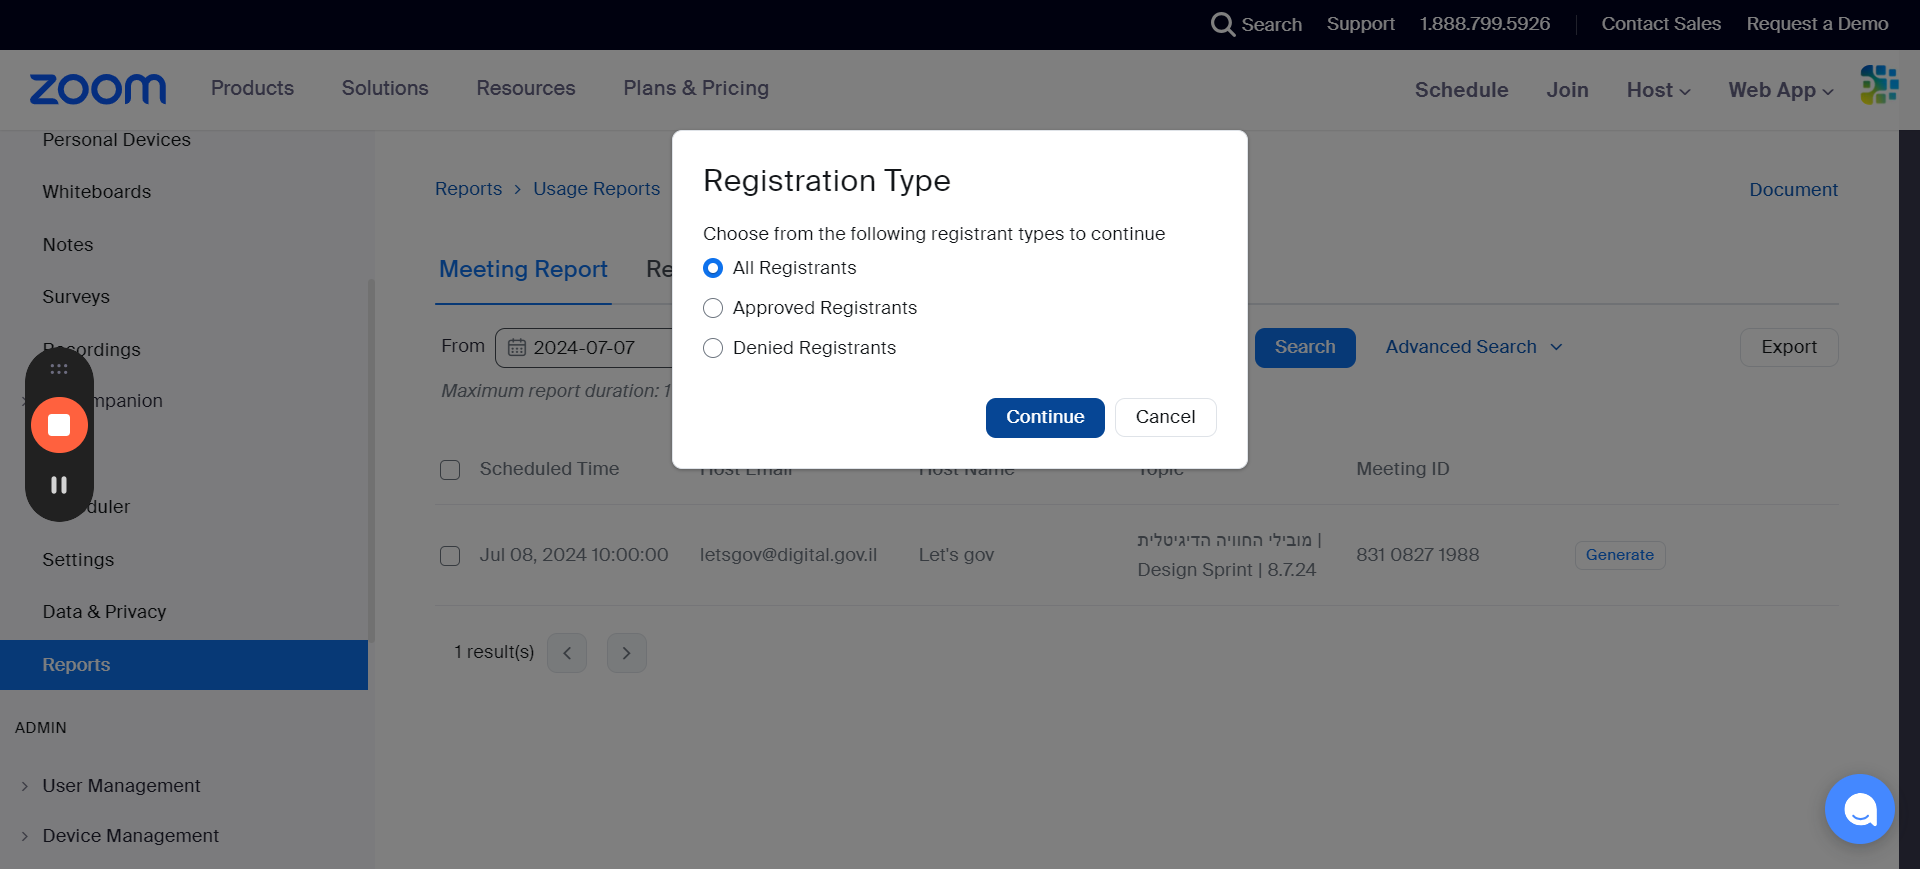
Task: Expand User Management in the sidebar
Action: [x=121, y=786]
